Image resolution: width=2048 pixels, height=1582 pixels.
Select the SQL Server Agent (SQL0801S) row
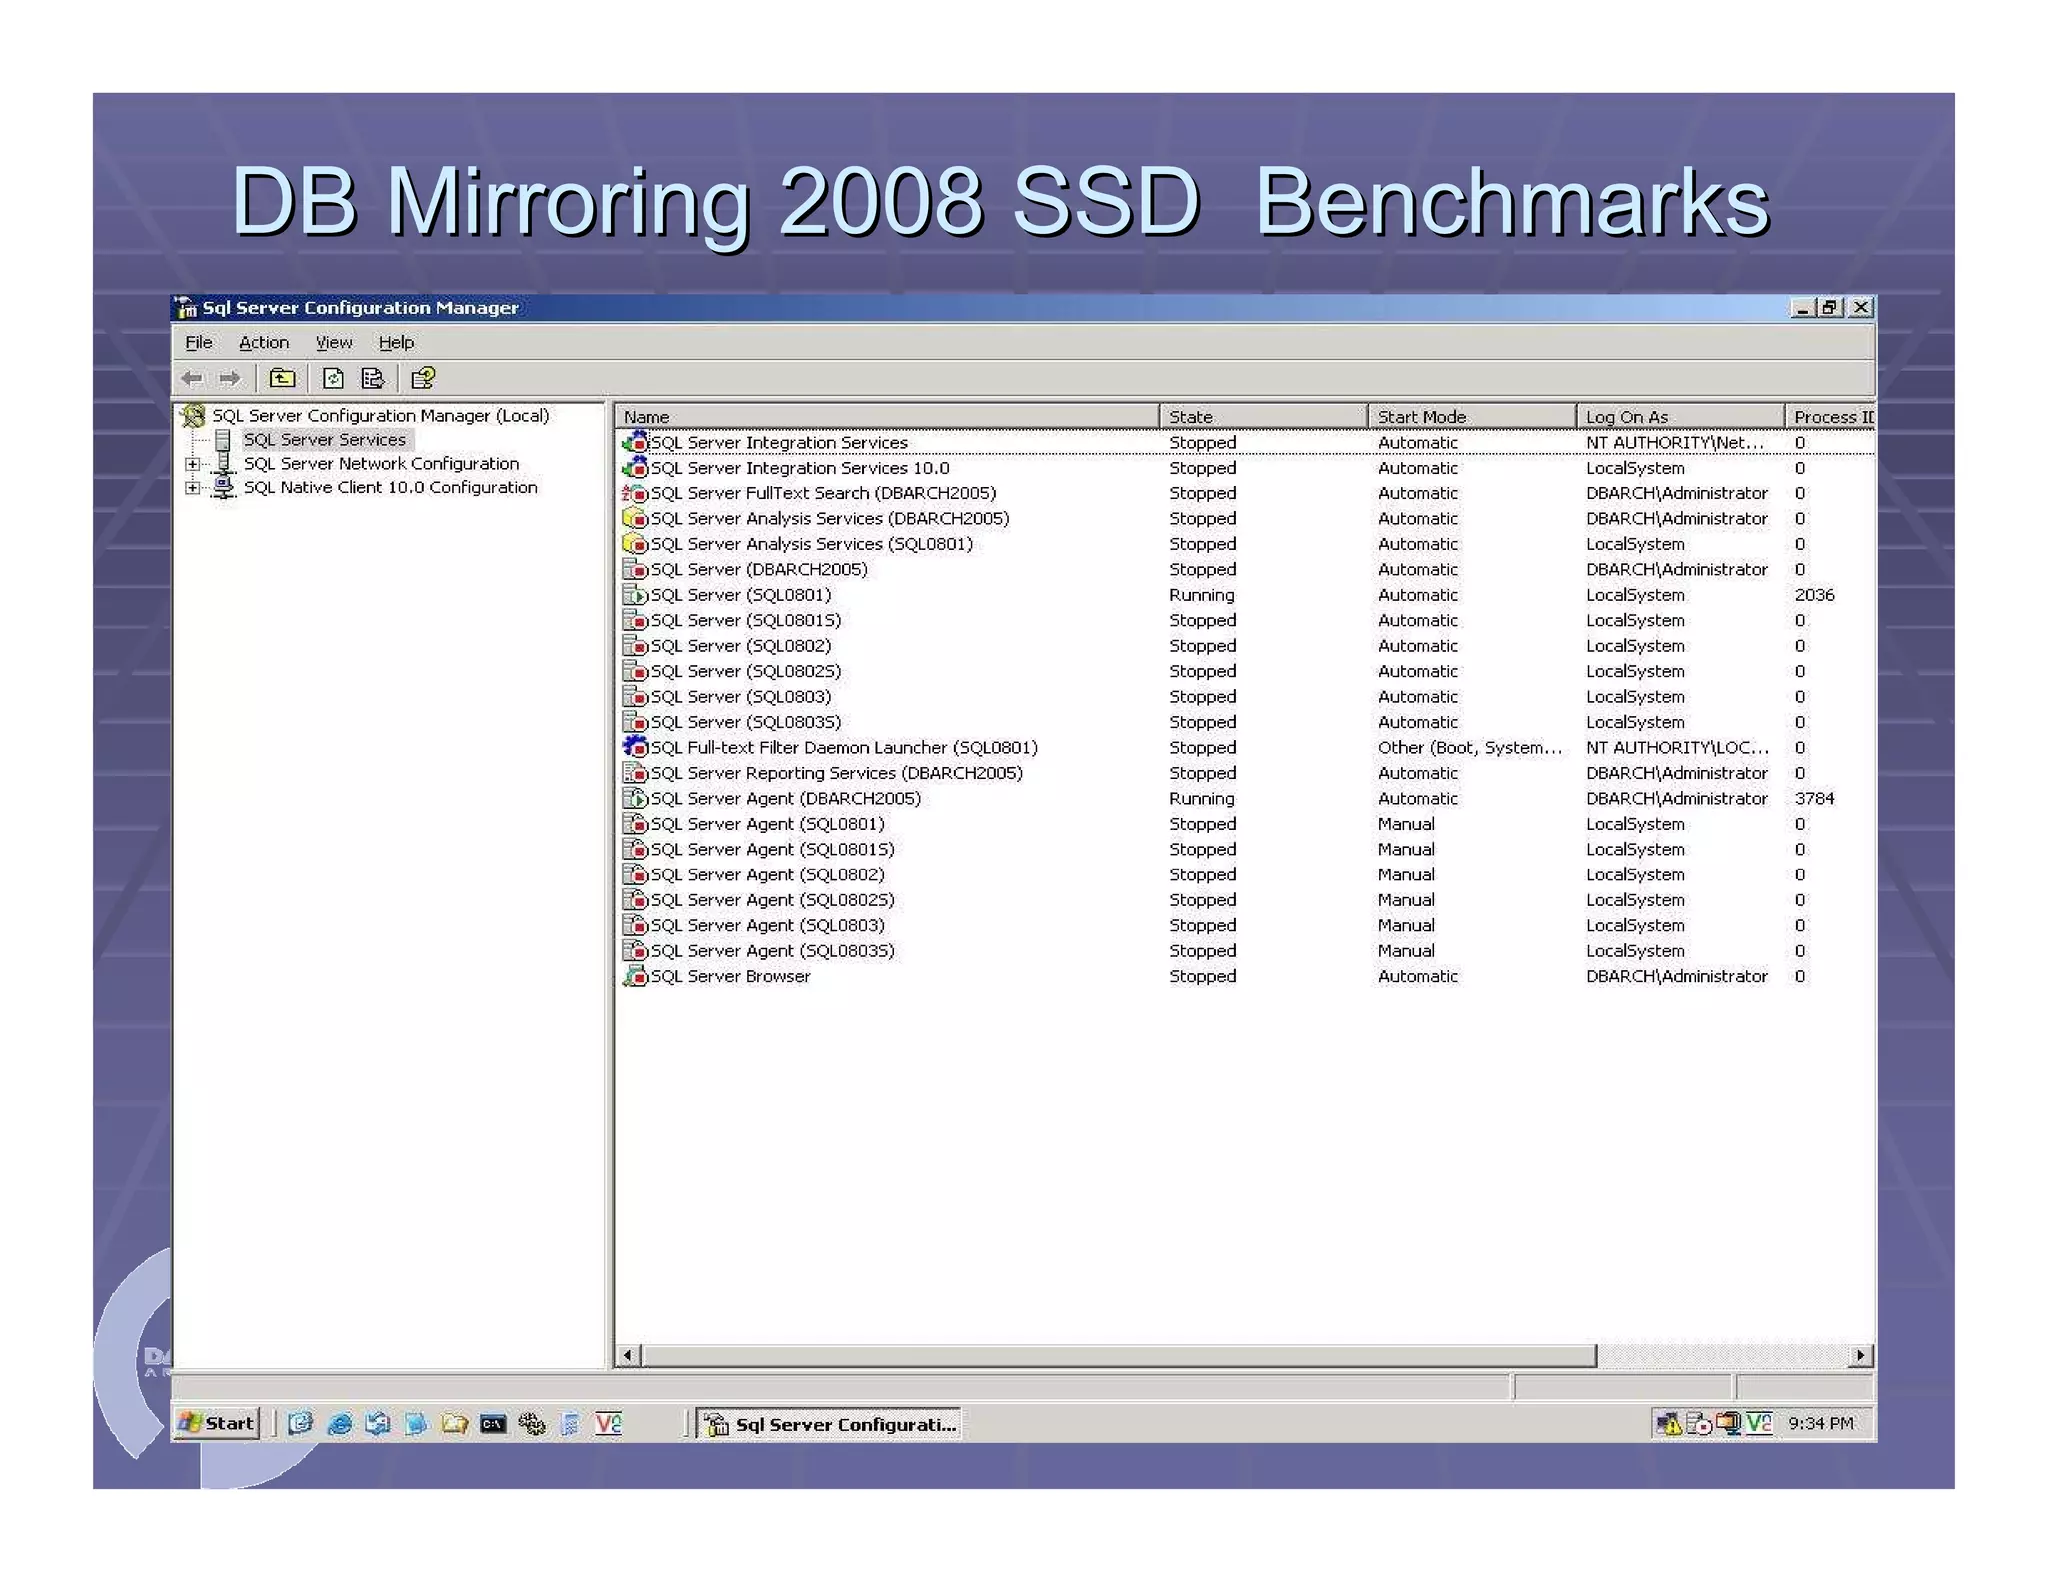tap(1245, 849)
